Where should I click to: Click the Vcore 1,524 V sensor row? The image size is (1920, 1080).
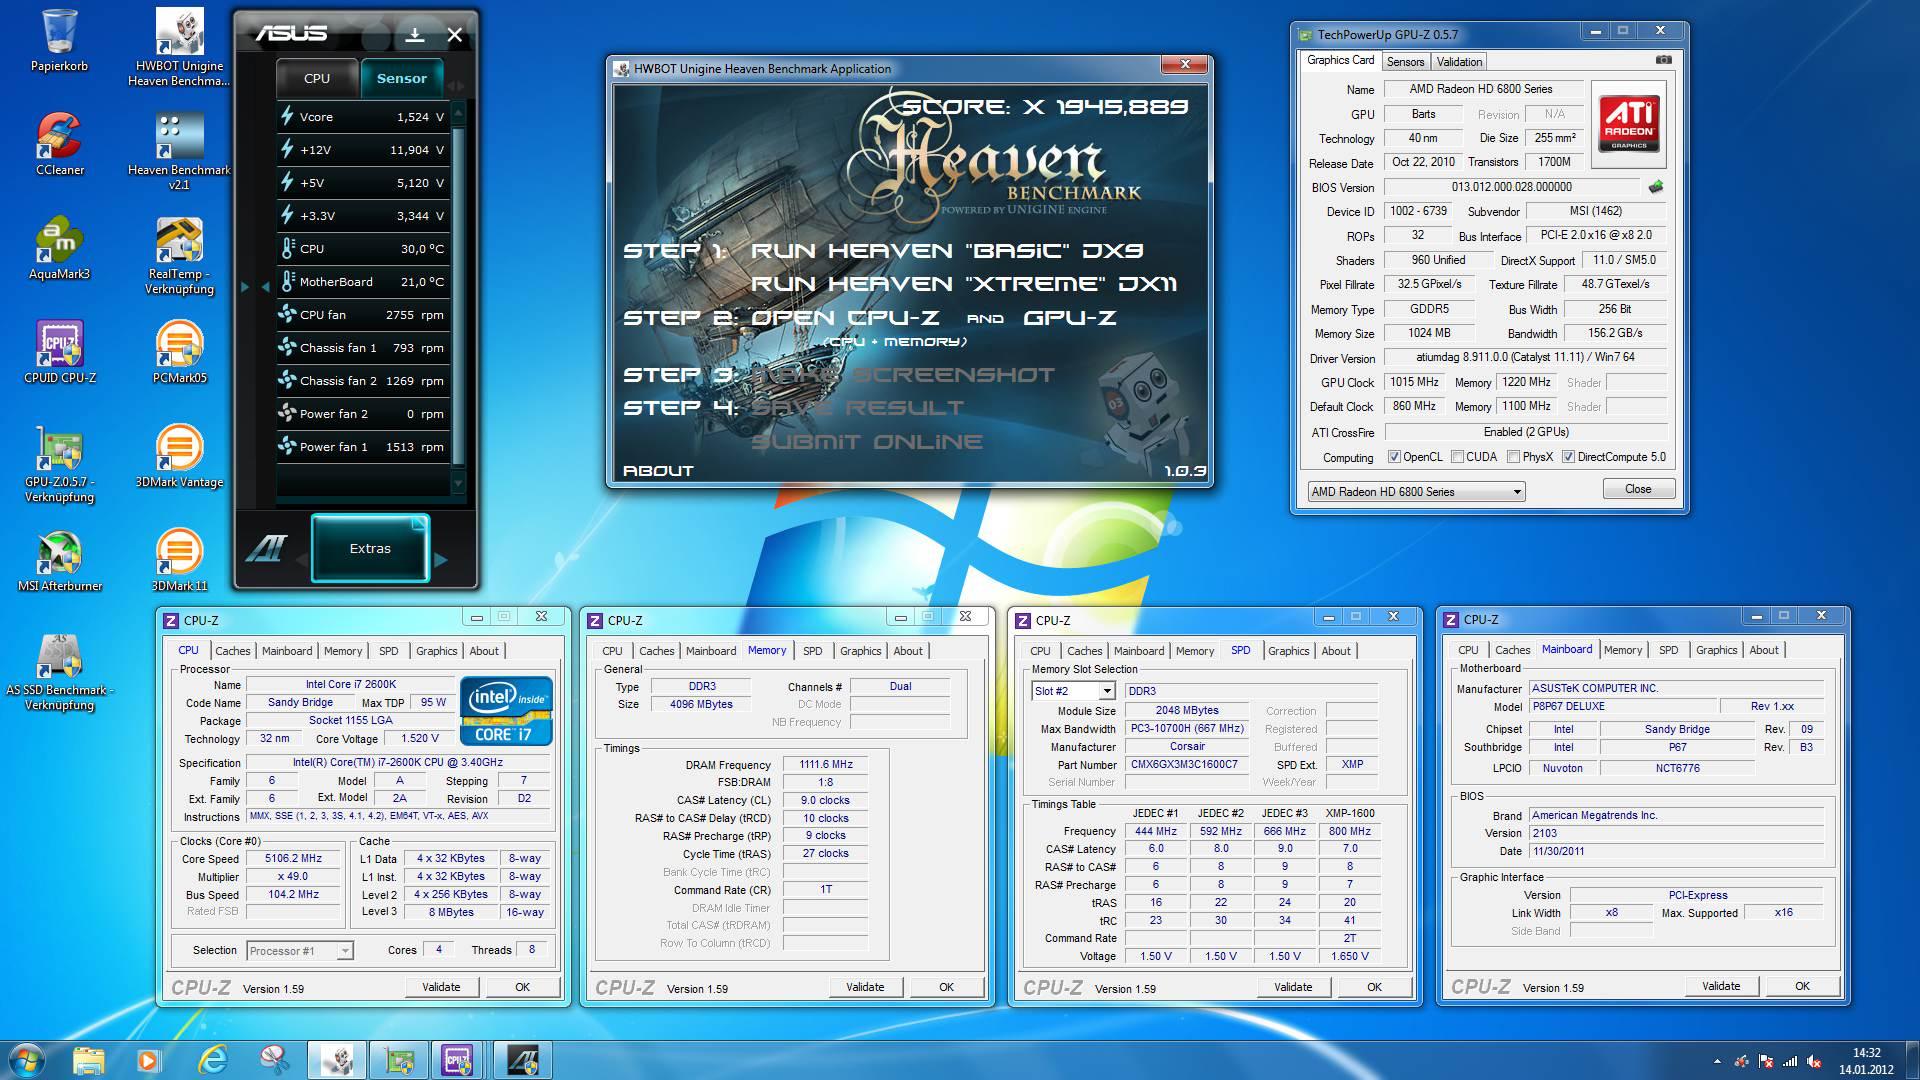(364, 117)
